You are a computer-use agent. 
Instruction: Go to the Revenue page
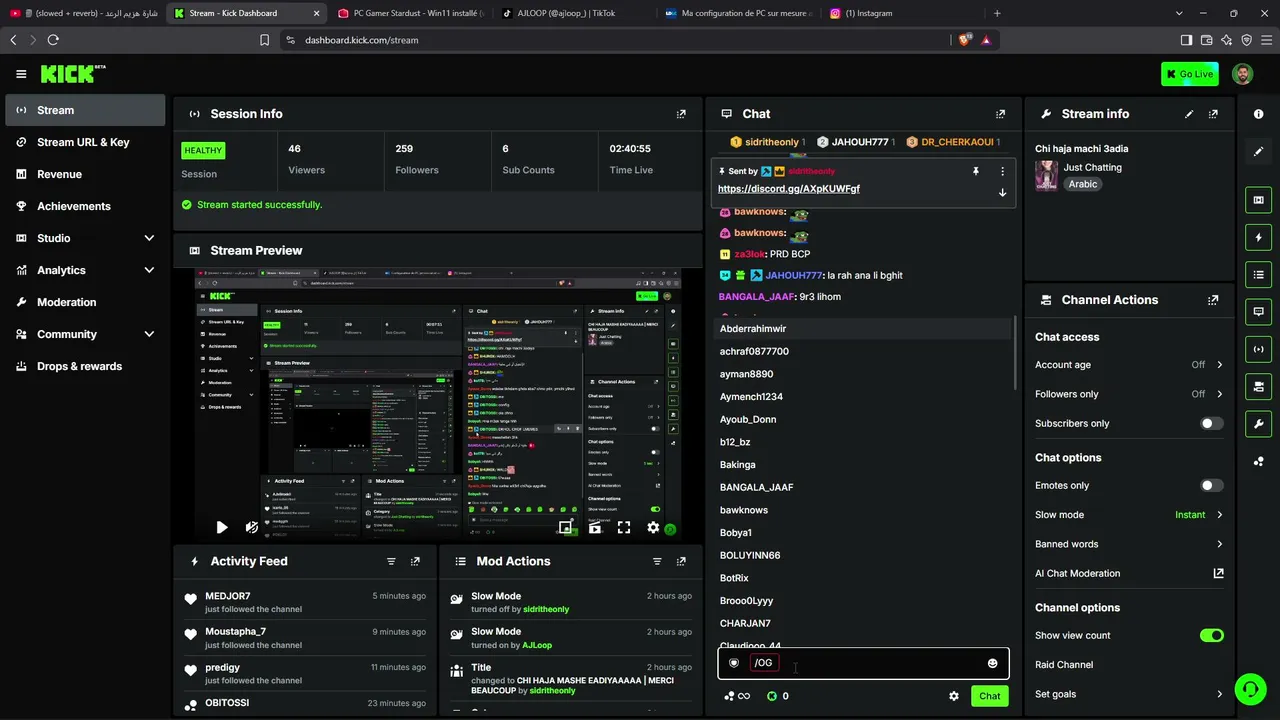85,174
